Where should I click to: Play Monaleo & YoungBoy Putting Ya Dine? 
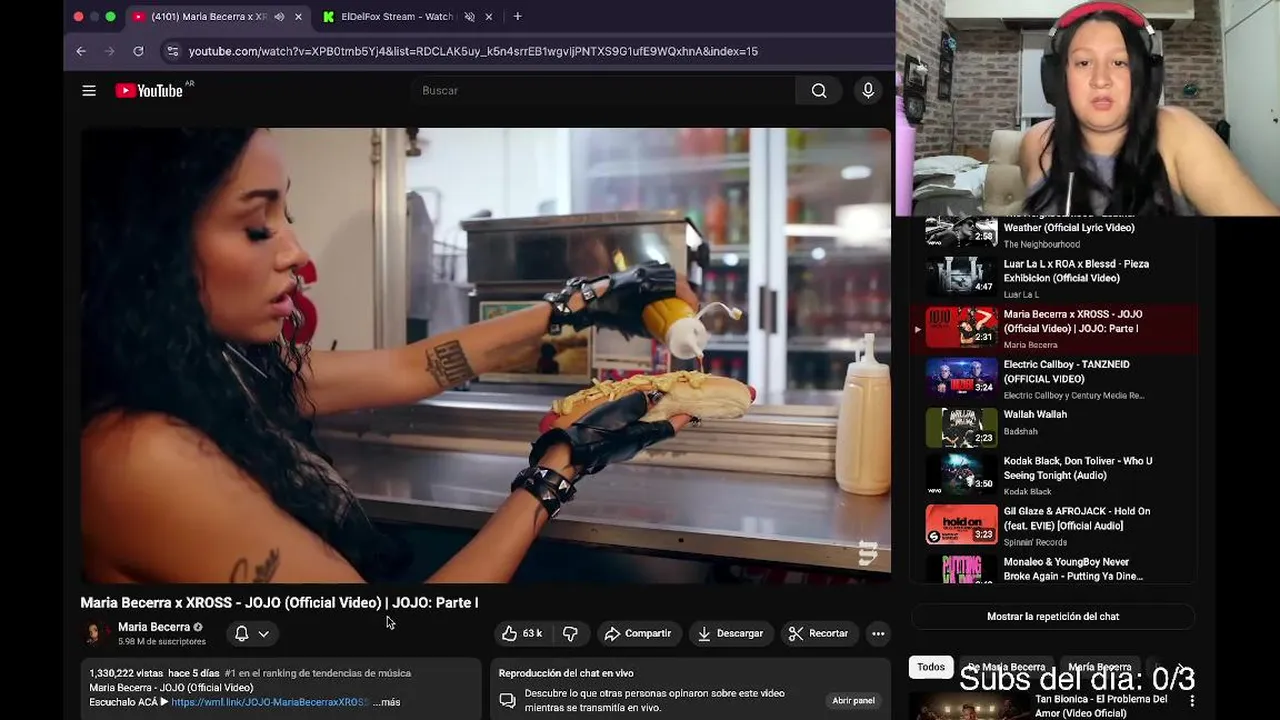[x=1053, y=568]
